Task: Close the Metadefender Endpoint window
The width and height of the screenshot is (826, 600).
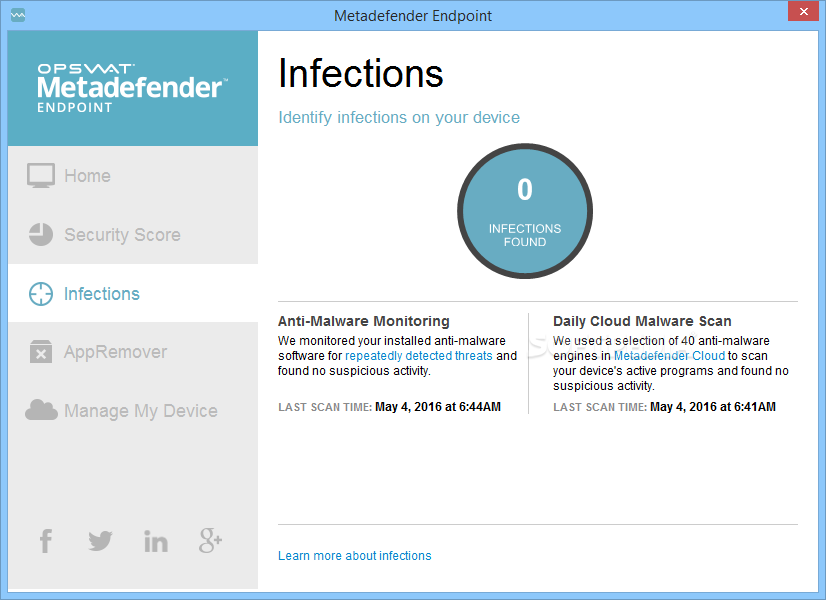Action: pyautogui.click(x=803, y=11)
